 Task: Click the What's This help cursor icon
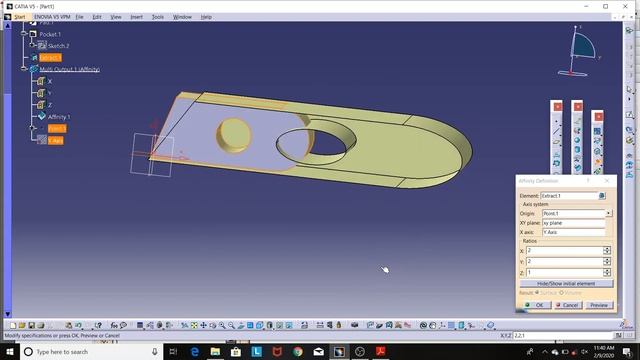point(98,325)
